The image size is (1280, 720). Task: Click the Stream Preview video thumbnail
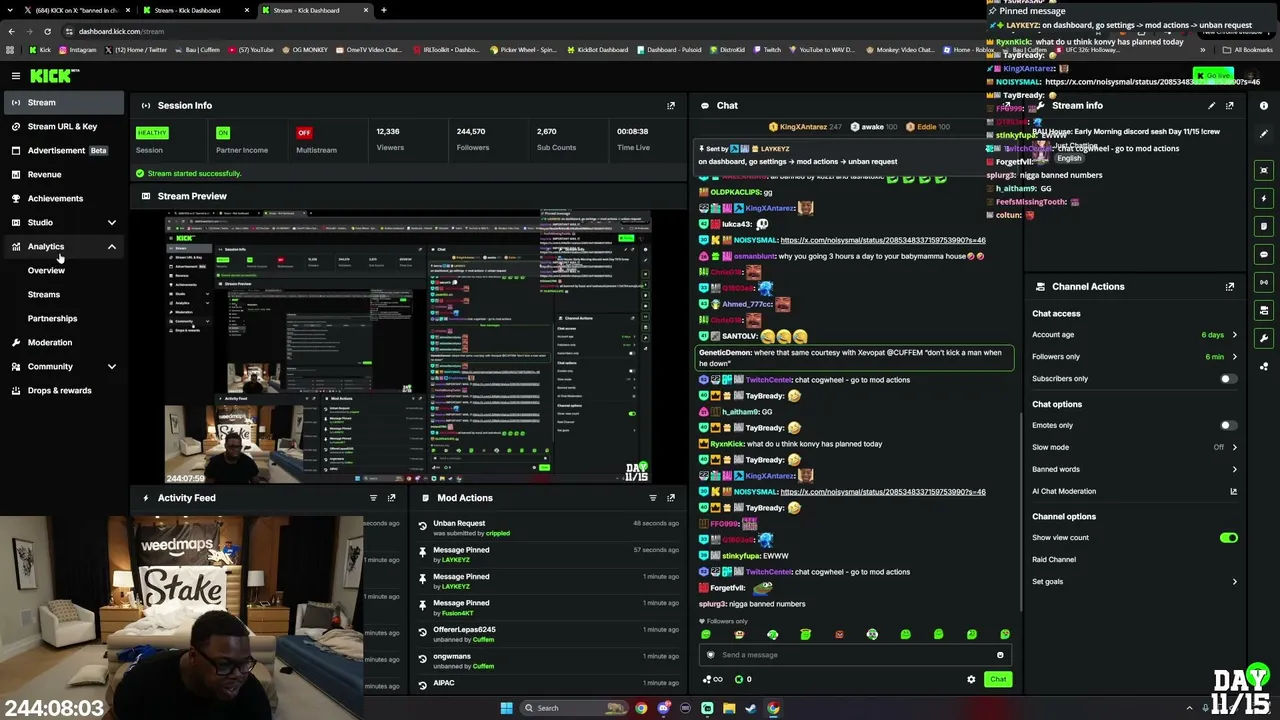pyautogui.click(x=408, y=347)
